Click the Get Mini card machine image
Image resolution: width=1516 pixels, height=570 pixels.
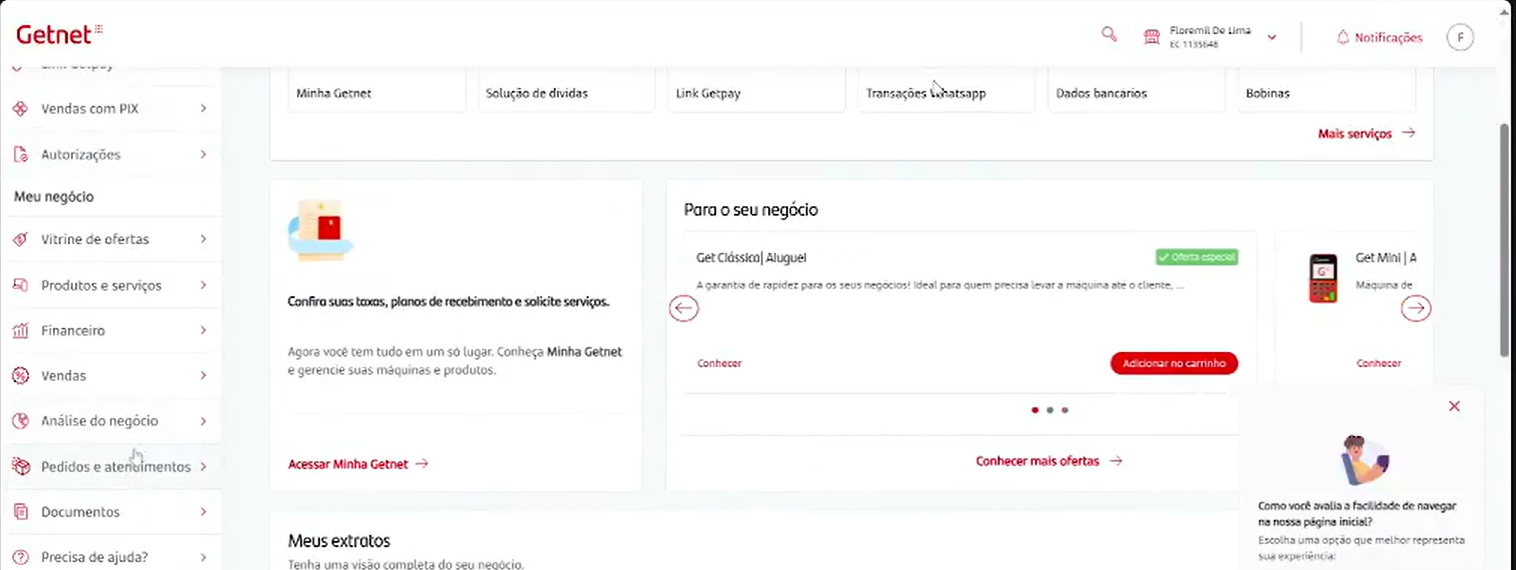coord(1323,278)
